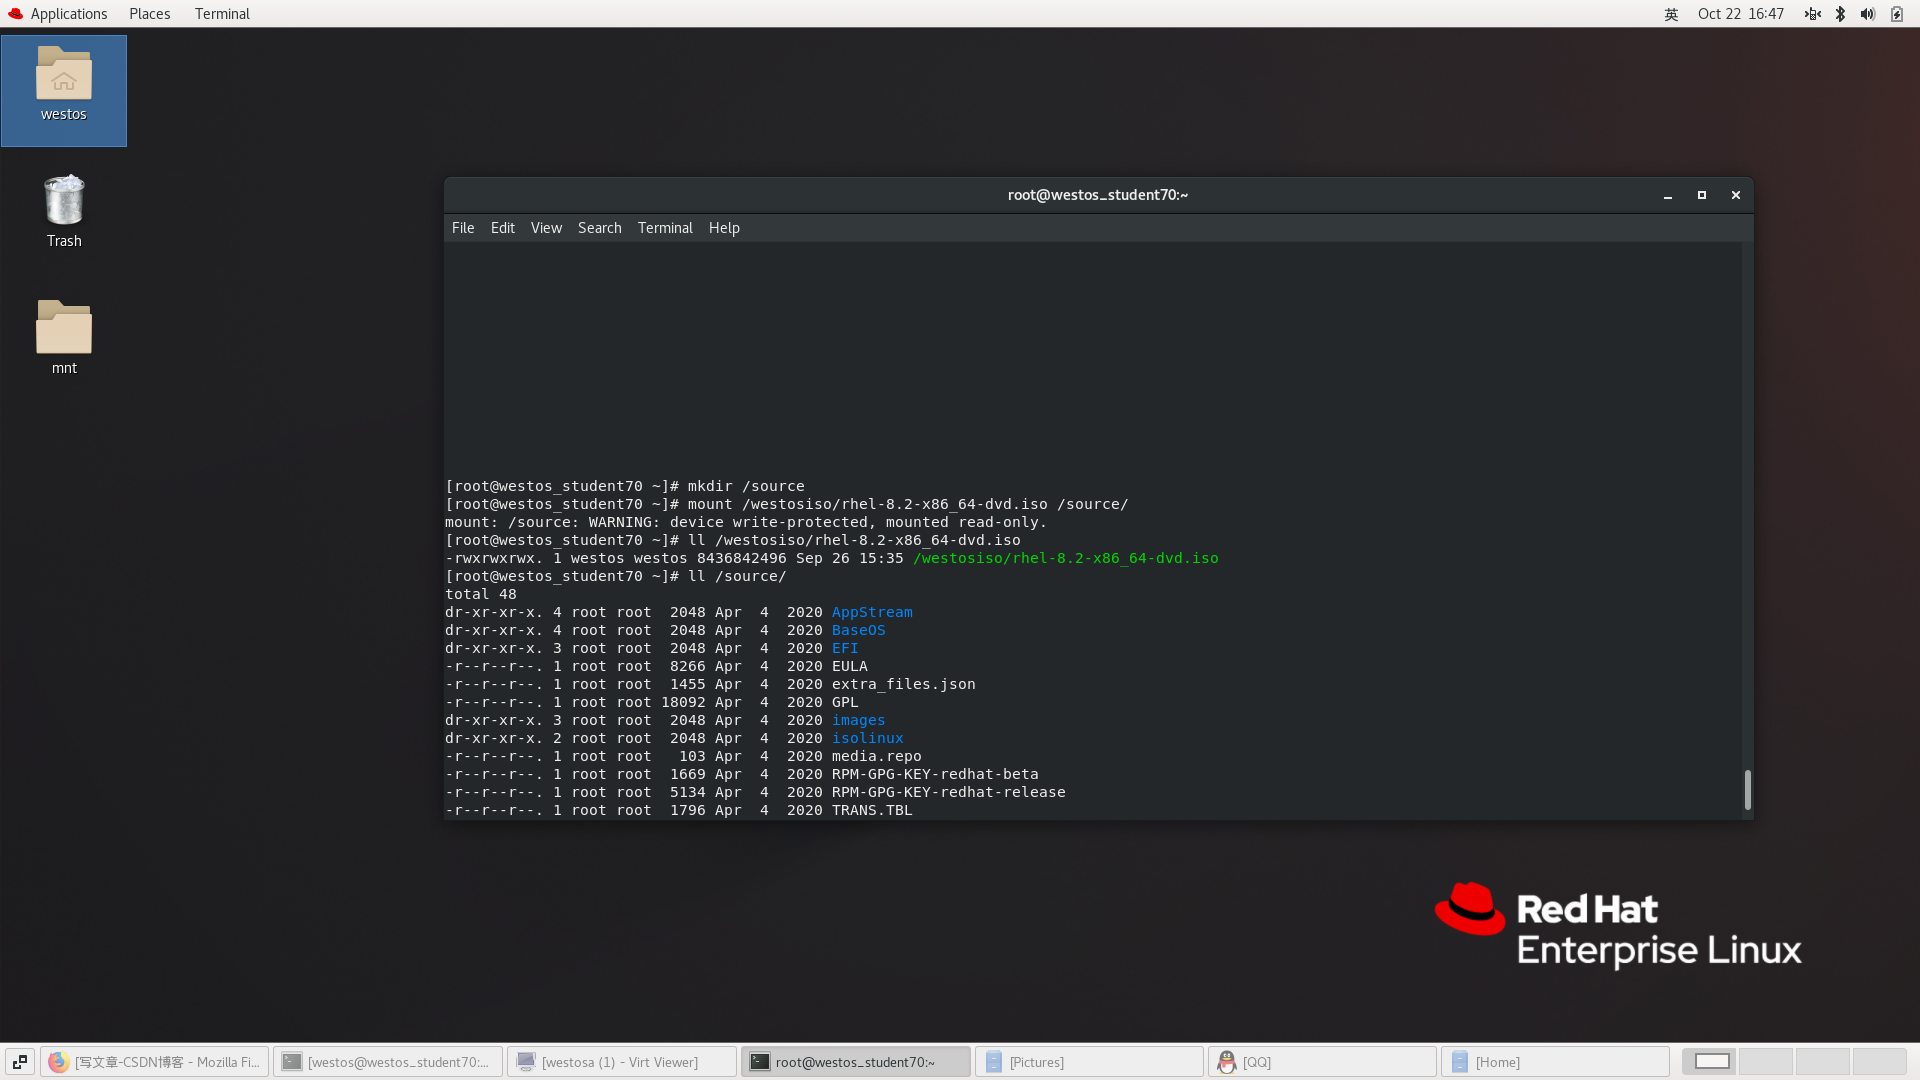Screen dimensions: 1920x1080
Task: Open the Edit menu in terminal
Action: tap(503, 228)
